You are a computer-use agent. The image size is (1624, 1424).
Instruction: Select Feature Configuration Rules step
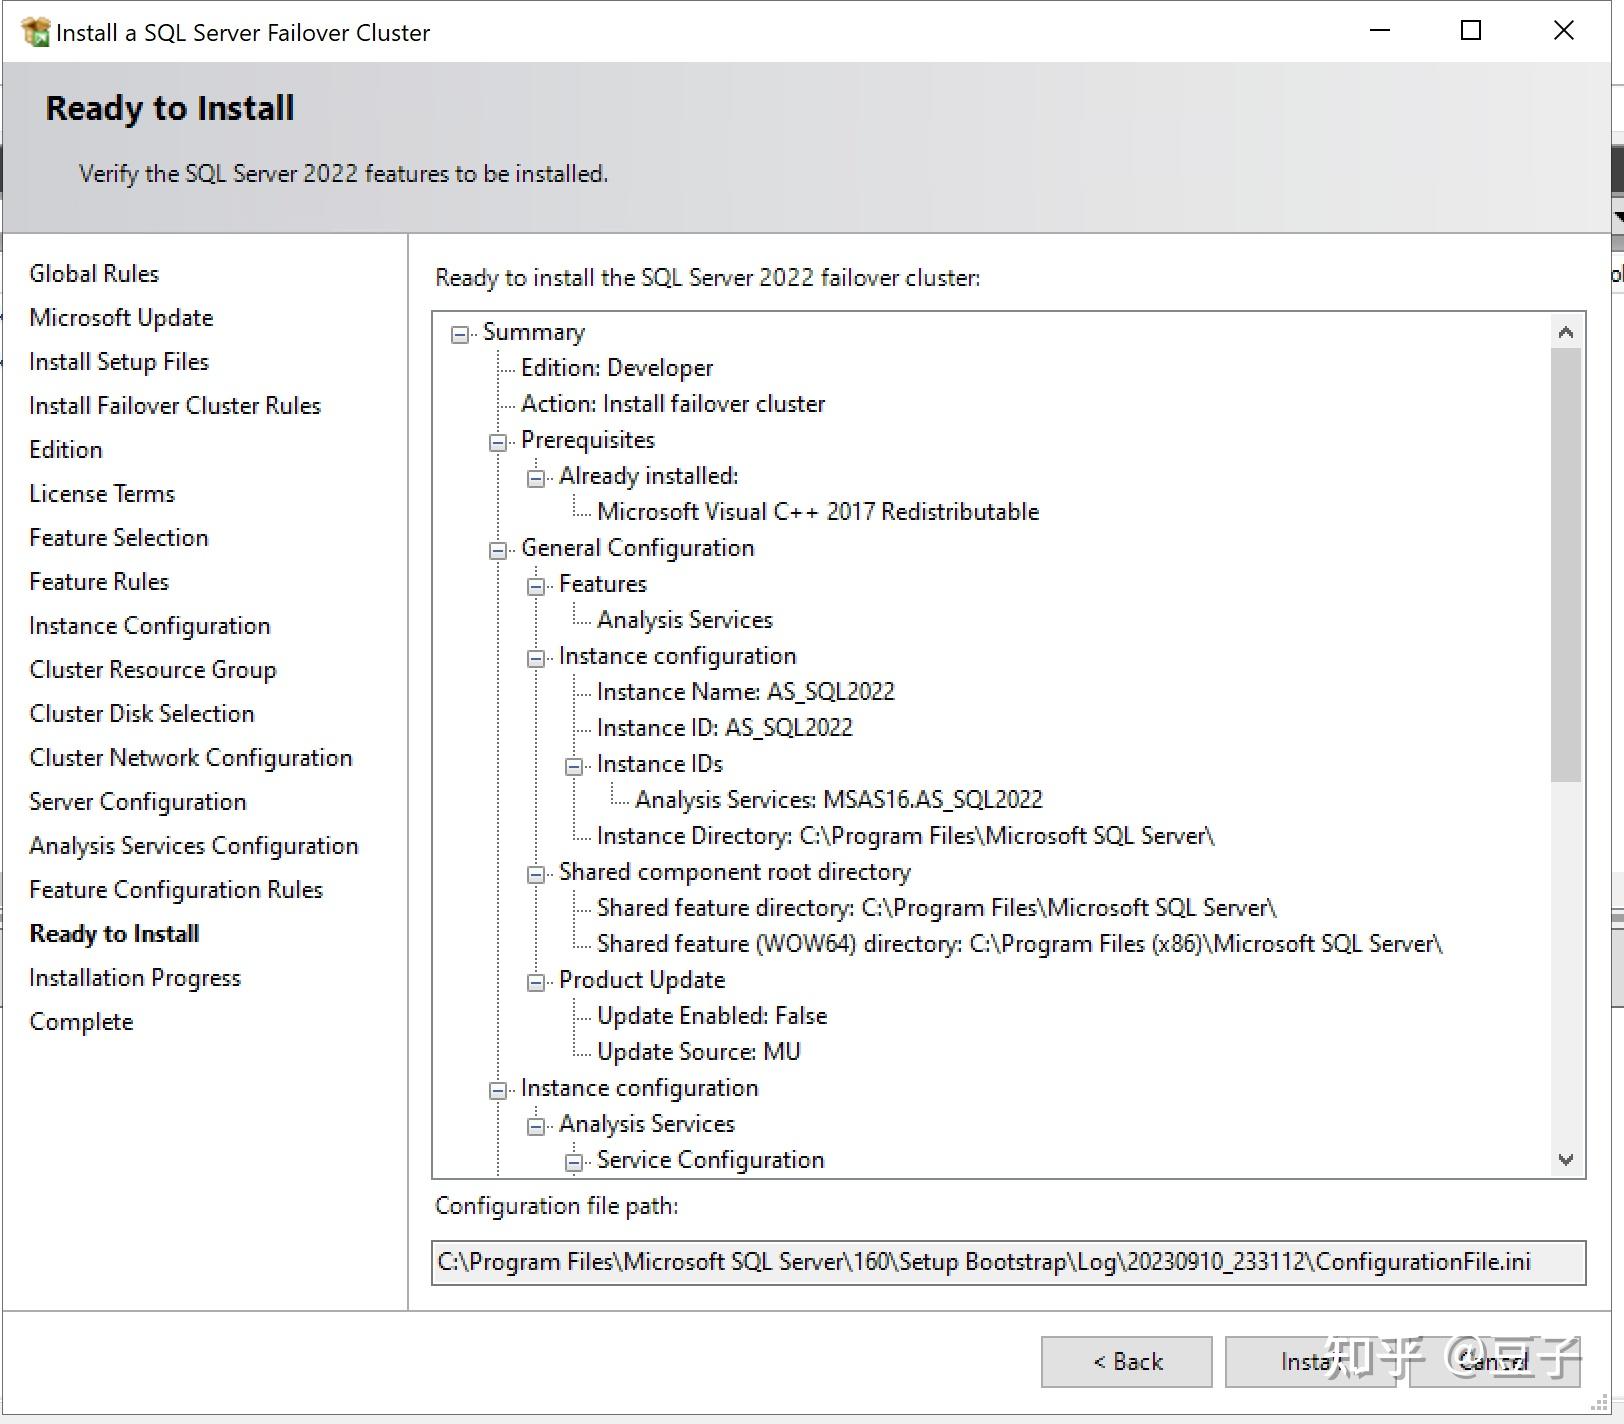176,890
